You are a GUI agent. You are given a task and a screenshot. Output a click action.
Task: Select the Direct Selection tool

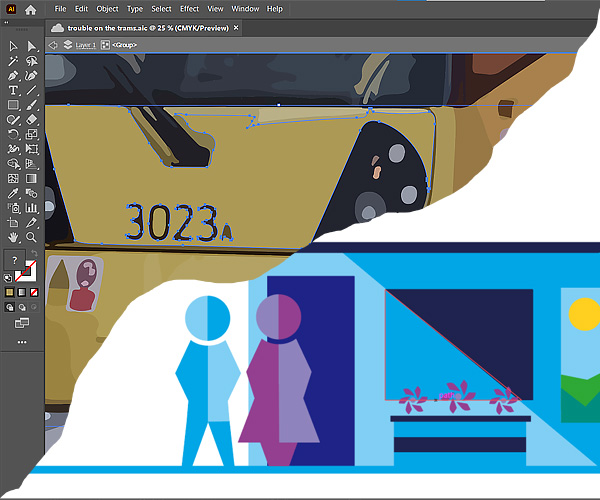click(x=32, y=46)
